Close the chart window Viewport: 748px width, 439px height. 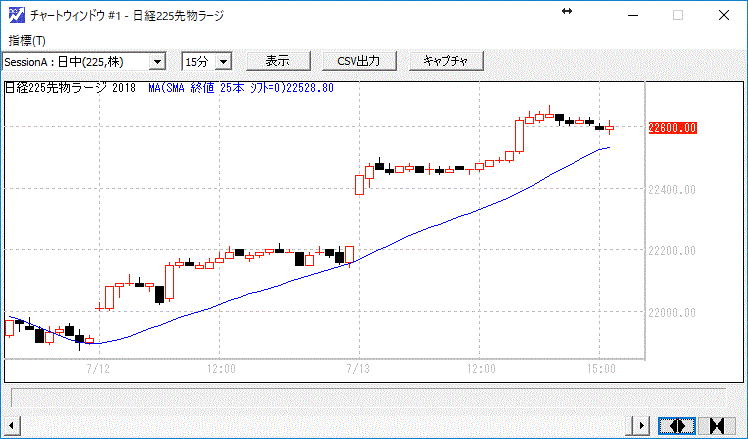pos(724,15)
